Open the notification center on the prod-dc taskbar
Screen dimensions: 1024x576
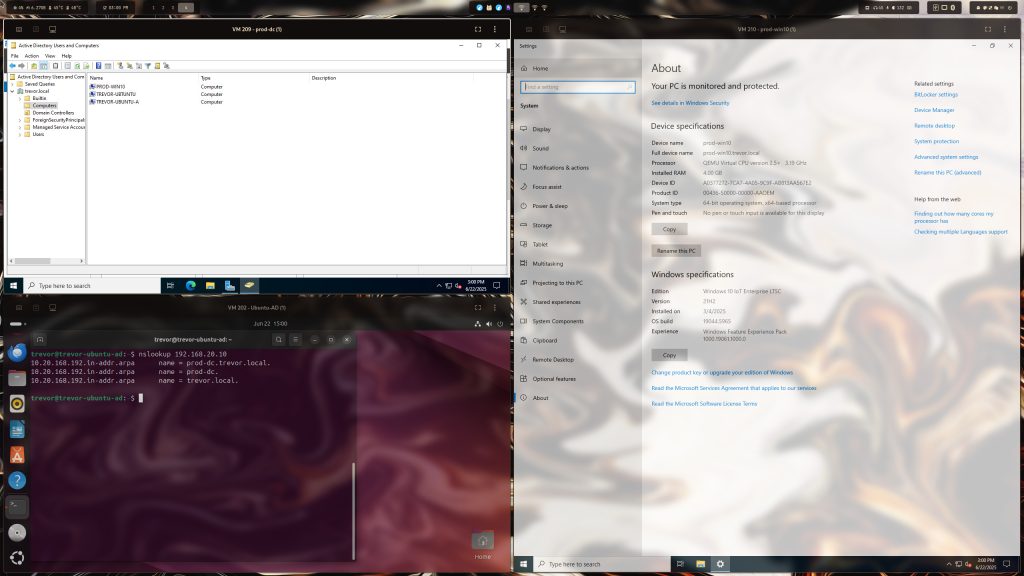(x=497, y=285)
